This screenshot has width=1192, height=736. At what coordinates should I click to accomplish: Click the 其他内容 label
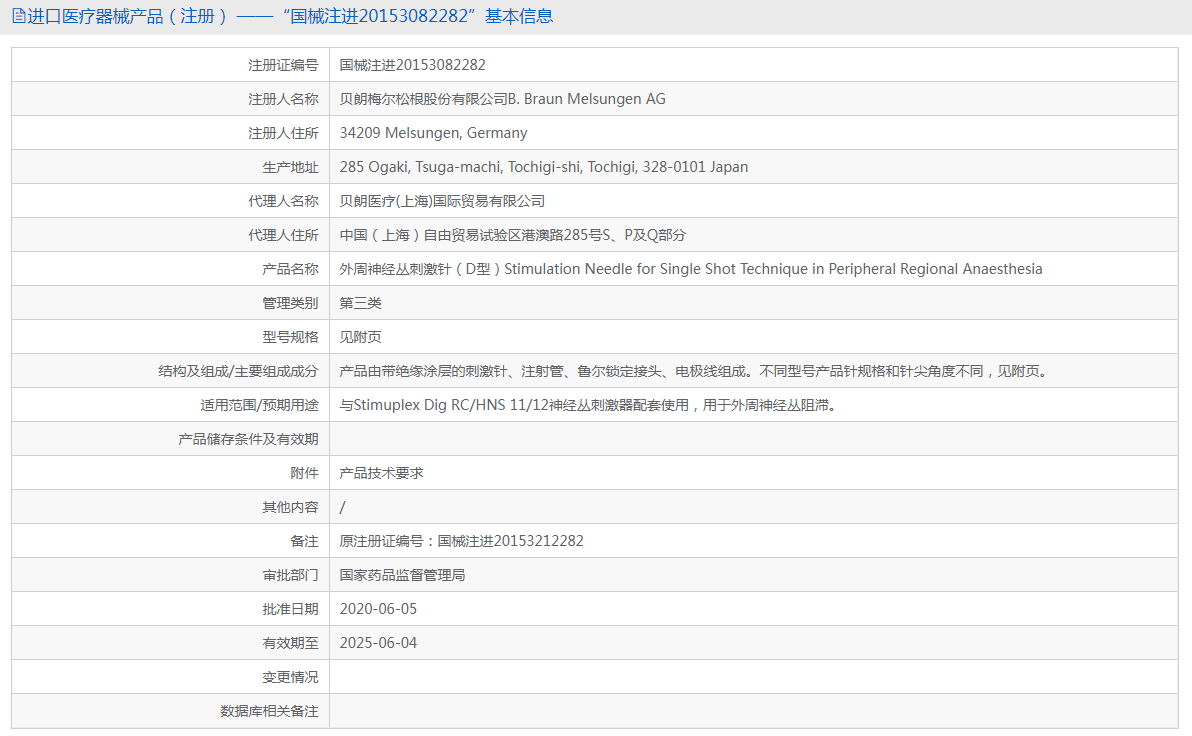[x=290, y=507]
